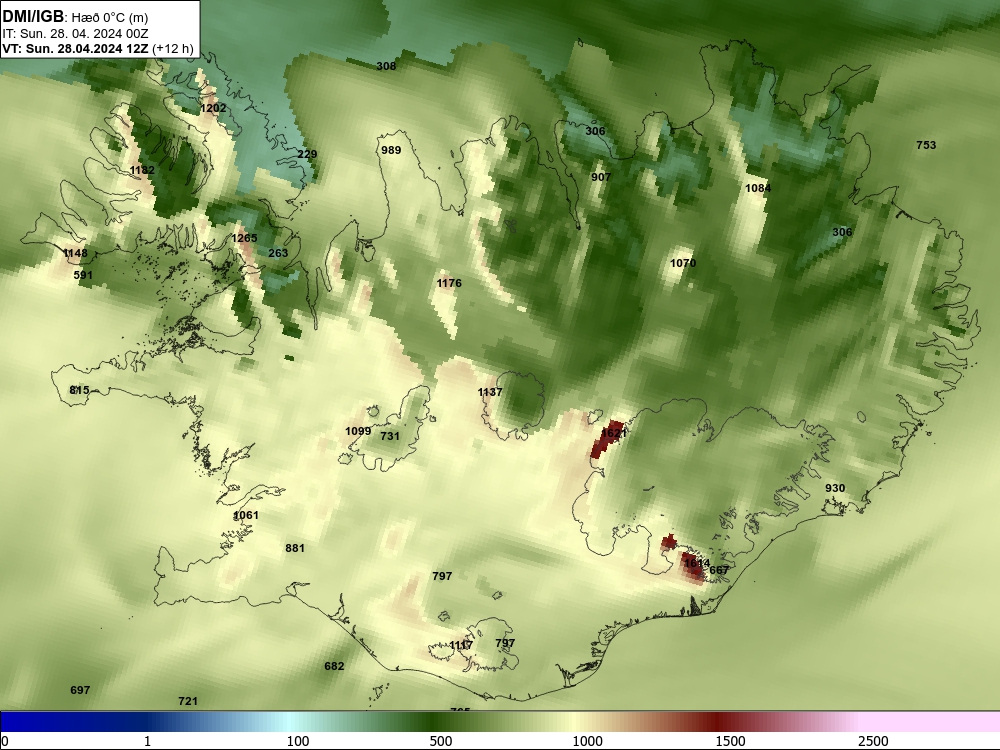Click the 1176 map value

click(x=449, y=283)
